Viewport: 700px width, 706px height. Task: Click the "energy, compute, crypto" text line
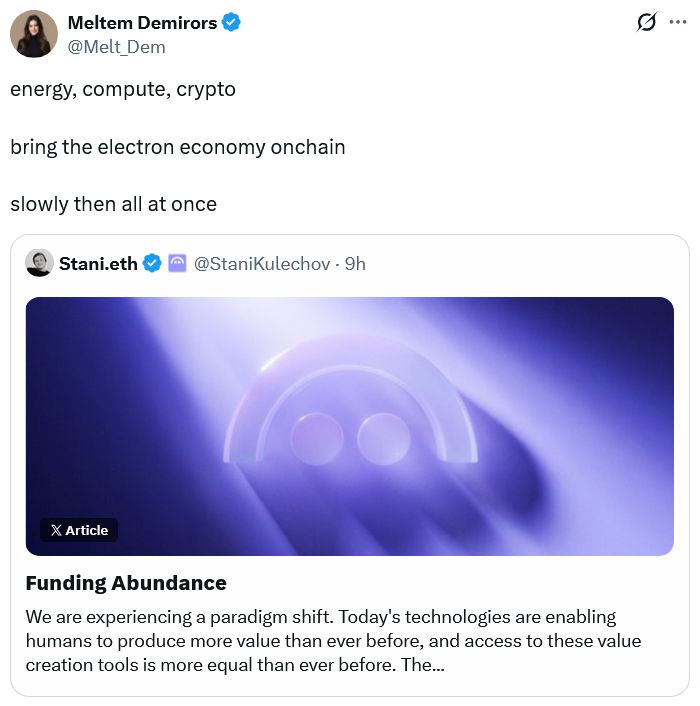point(123,89)
